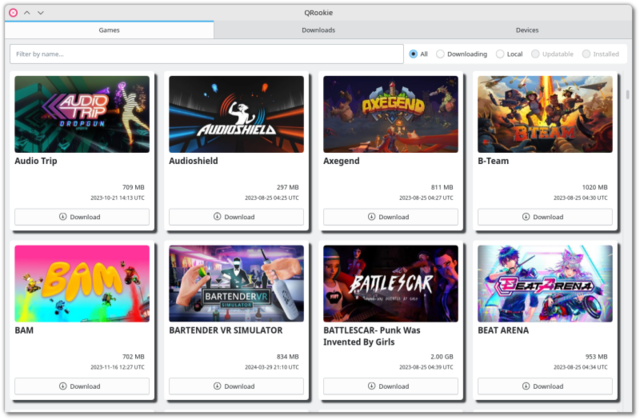The image size is (640, 420).
Task: Click the Filter by name search field
Action: 207,54
